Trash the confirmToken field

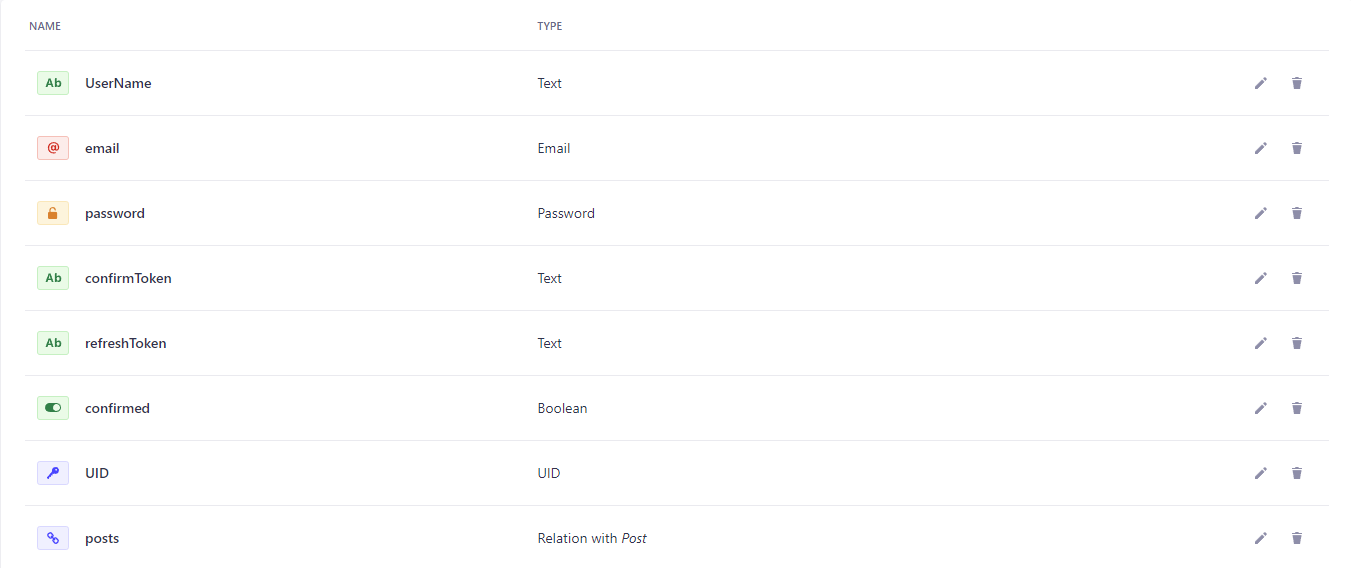click(1297, 278)
